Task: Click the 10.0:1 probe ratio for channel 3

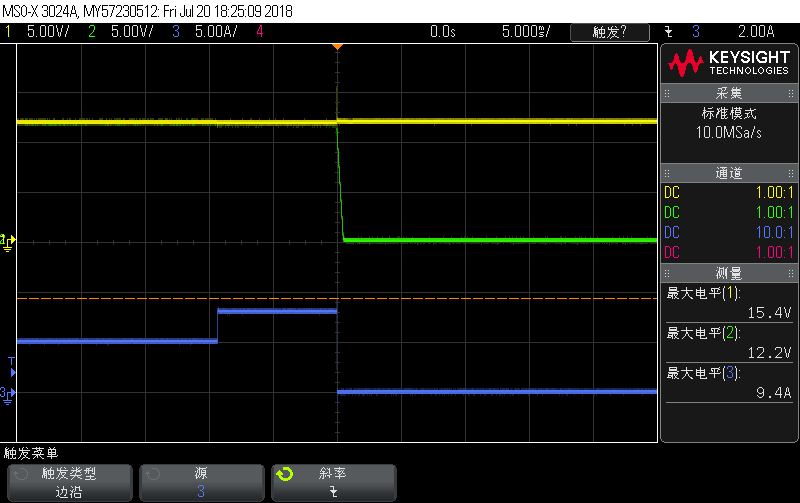Action: point(774,233)
